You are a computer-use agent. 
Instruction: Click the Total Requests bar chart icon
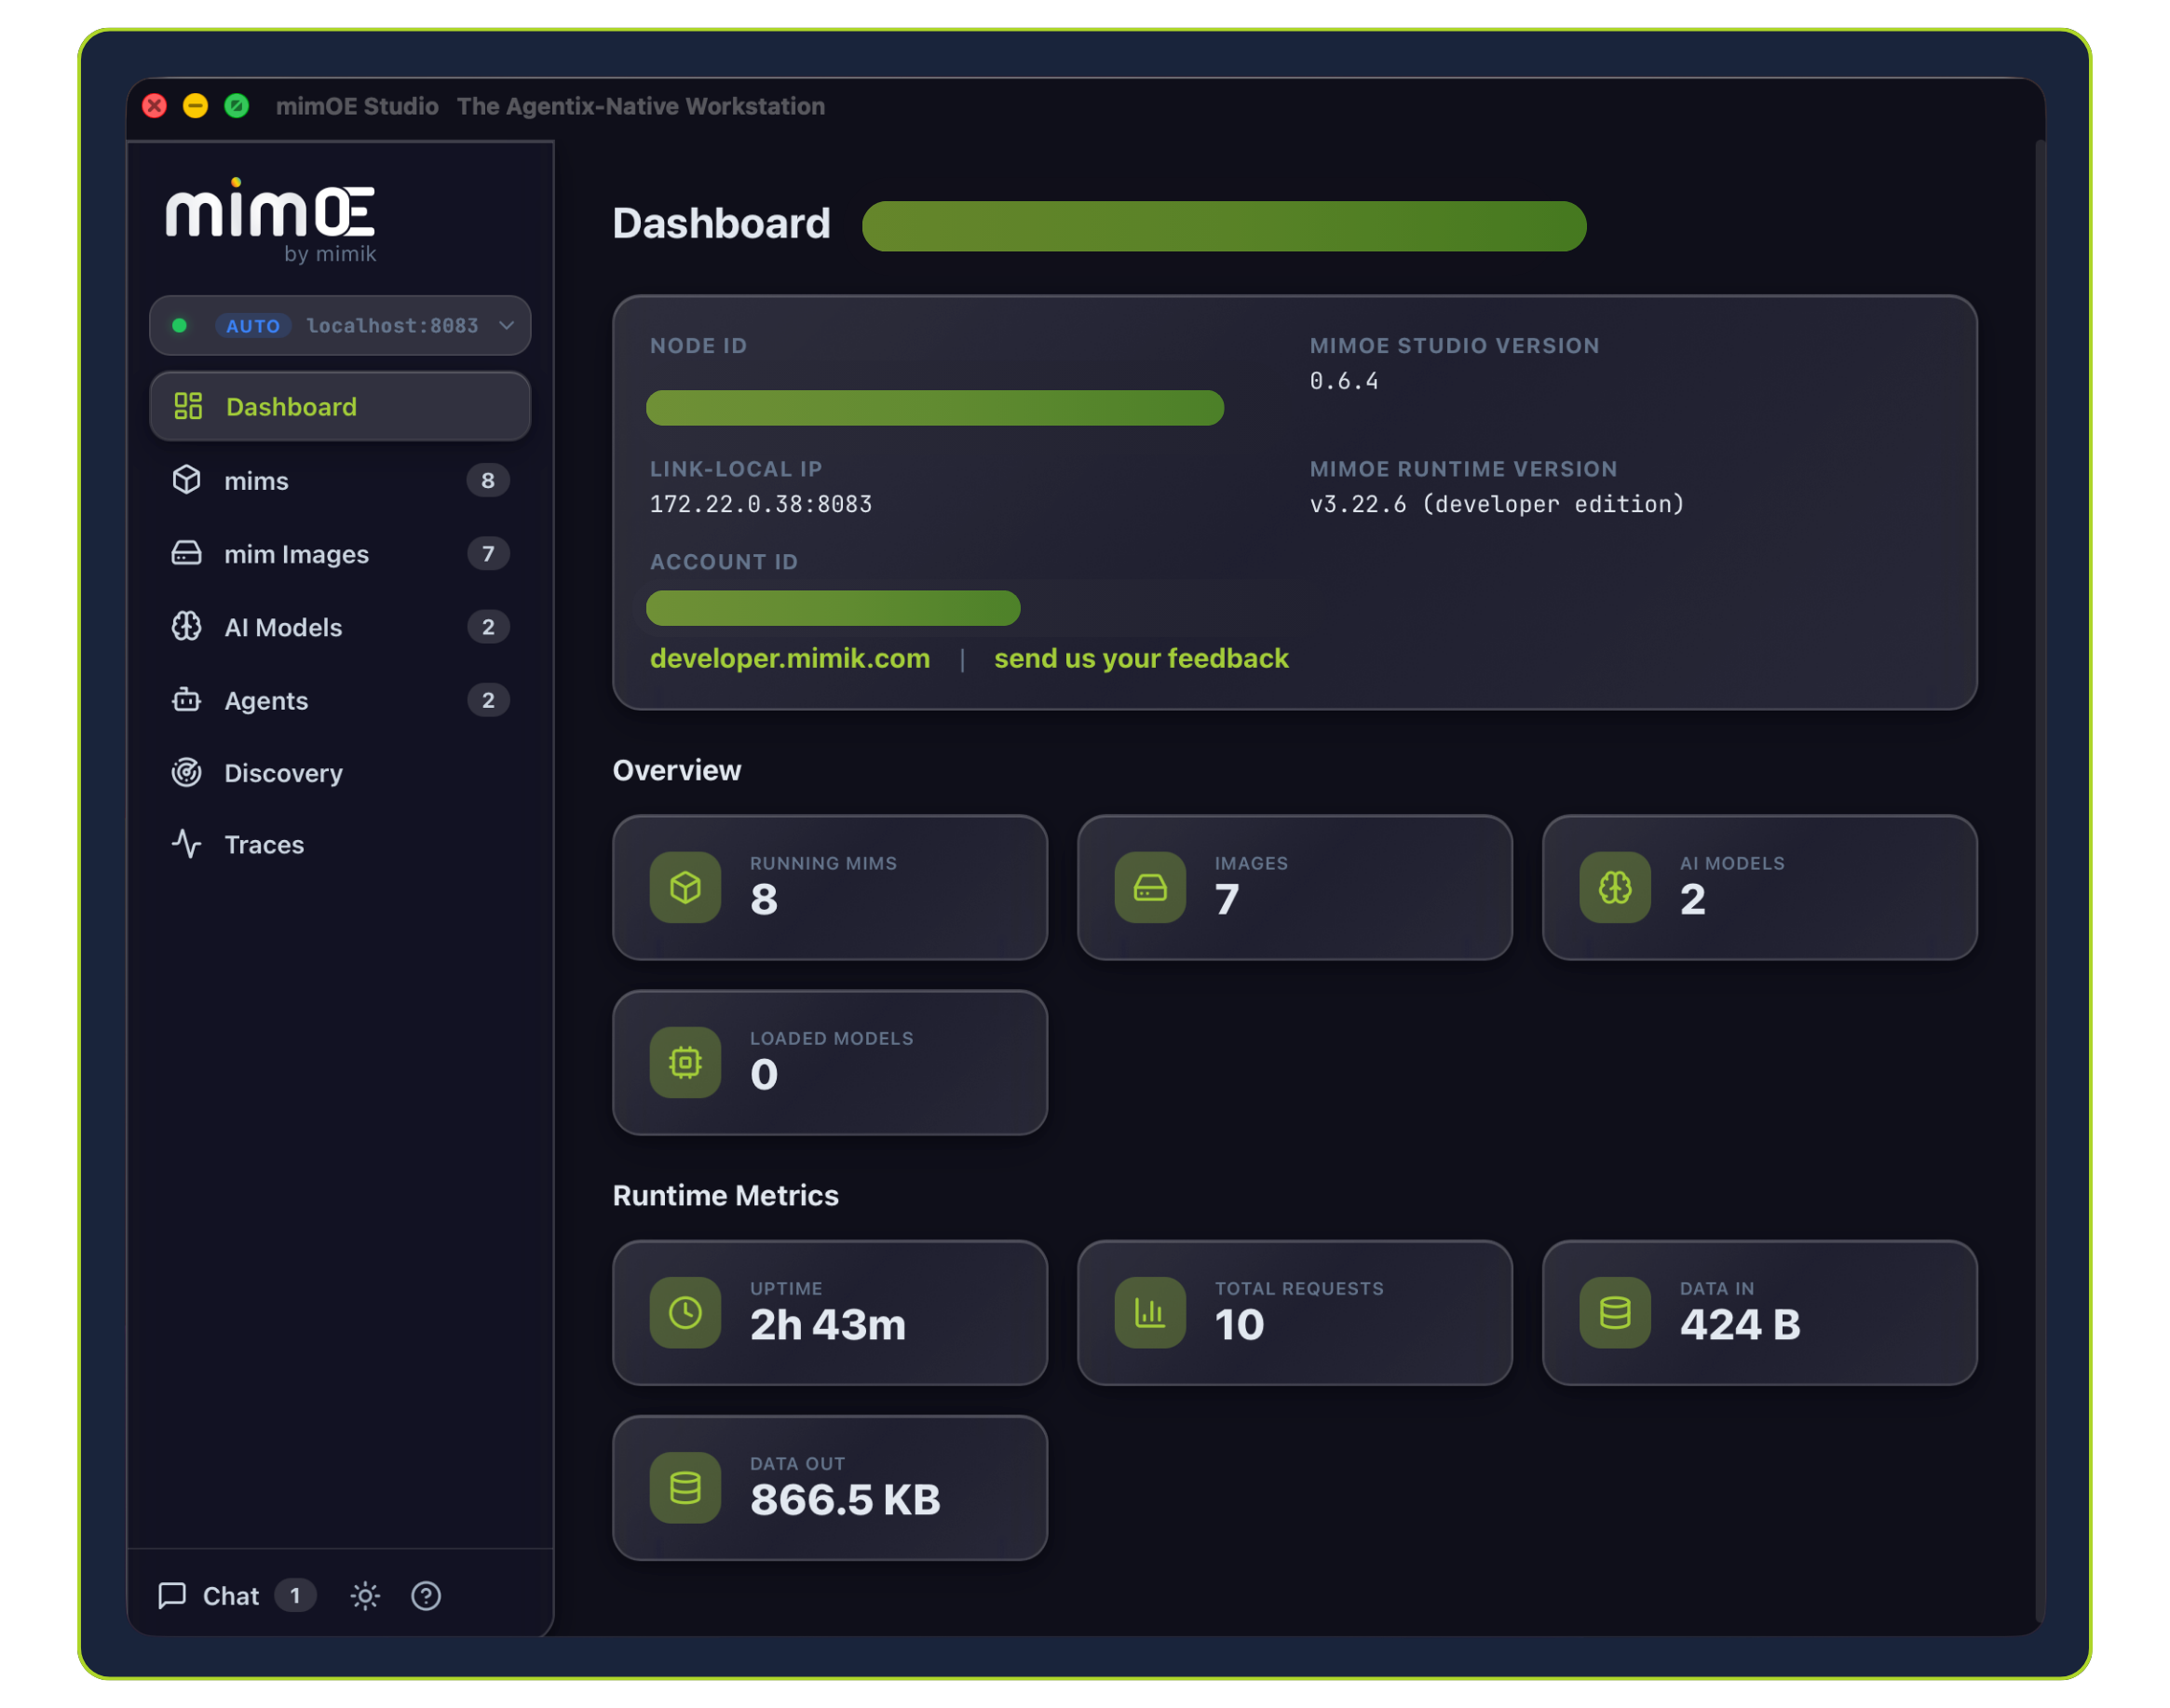click(1150, 1313)
